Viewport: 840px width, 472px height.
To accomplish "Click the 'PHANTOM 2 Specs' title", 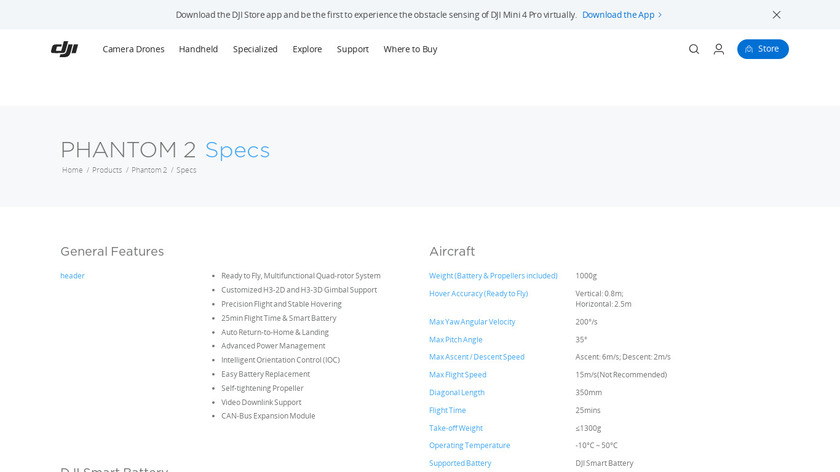I will coord(165,149).
